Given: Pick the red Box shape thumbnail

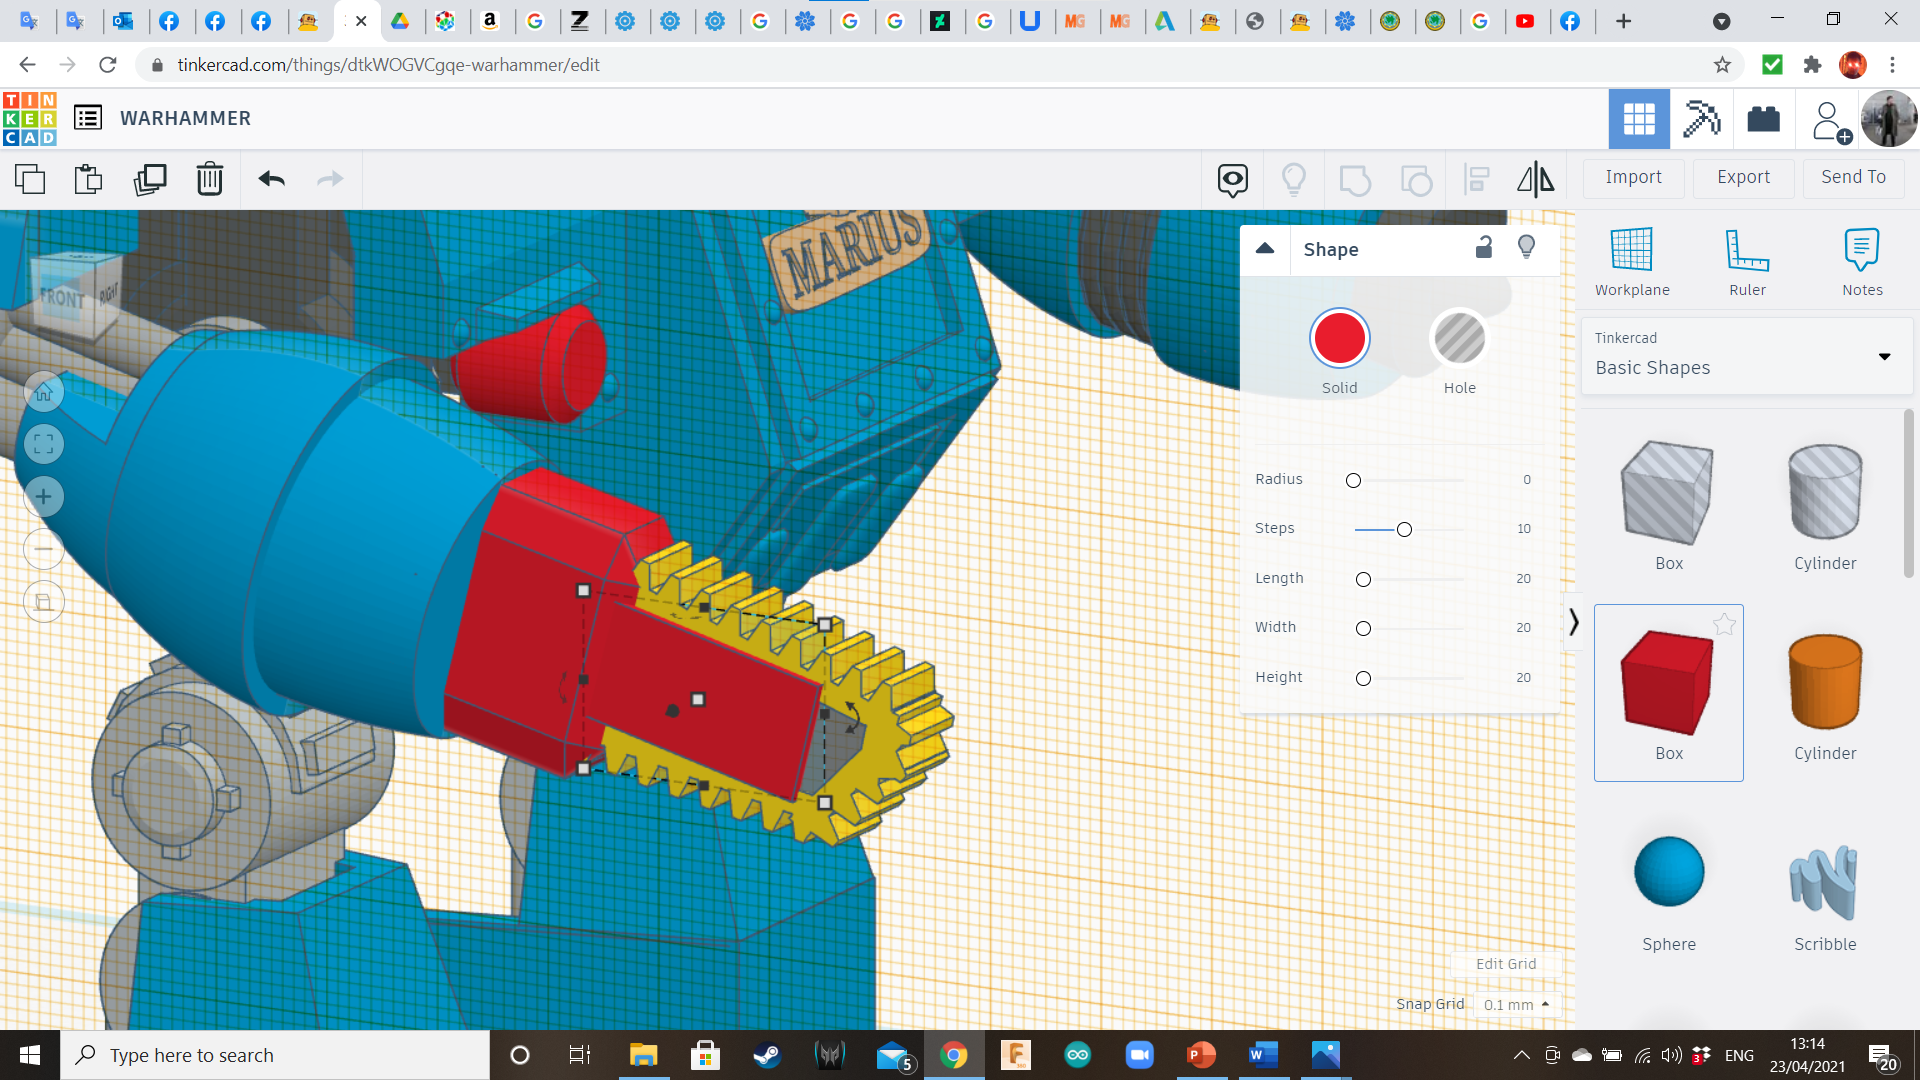Looking at the screenshot, I should [1668, 683].
